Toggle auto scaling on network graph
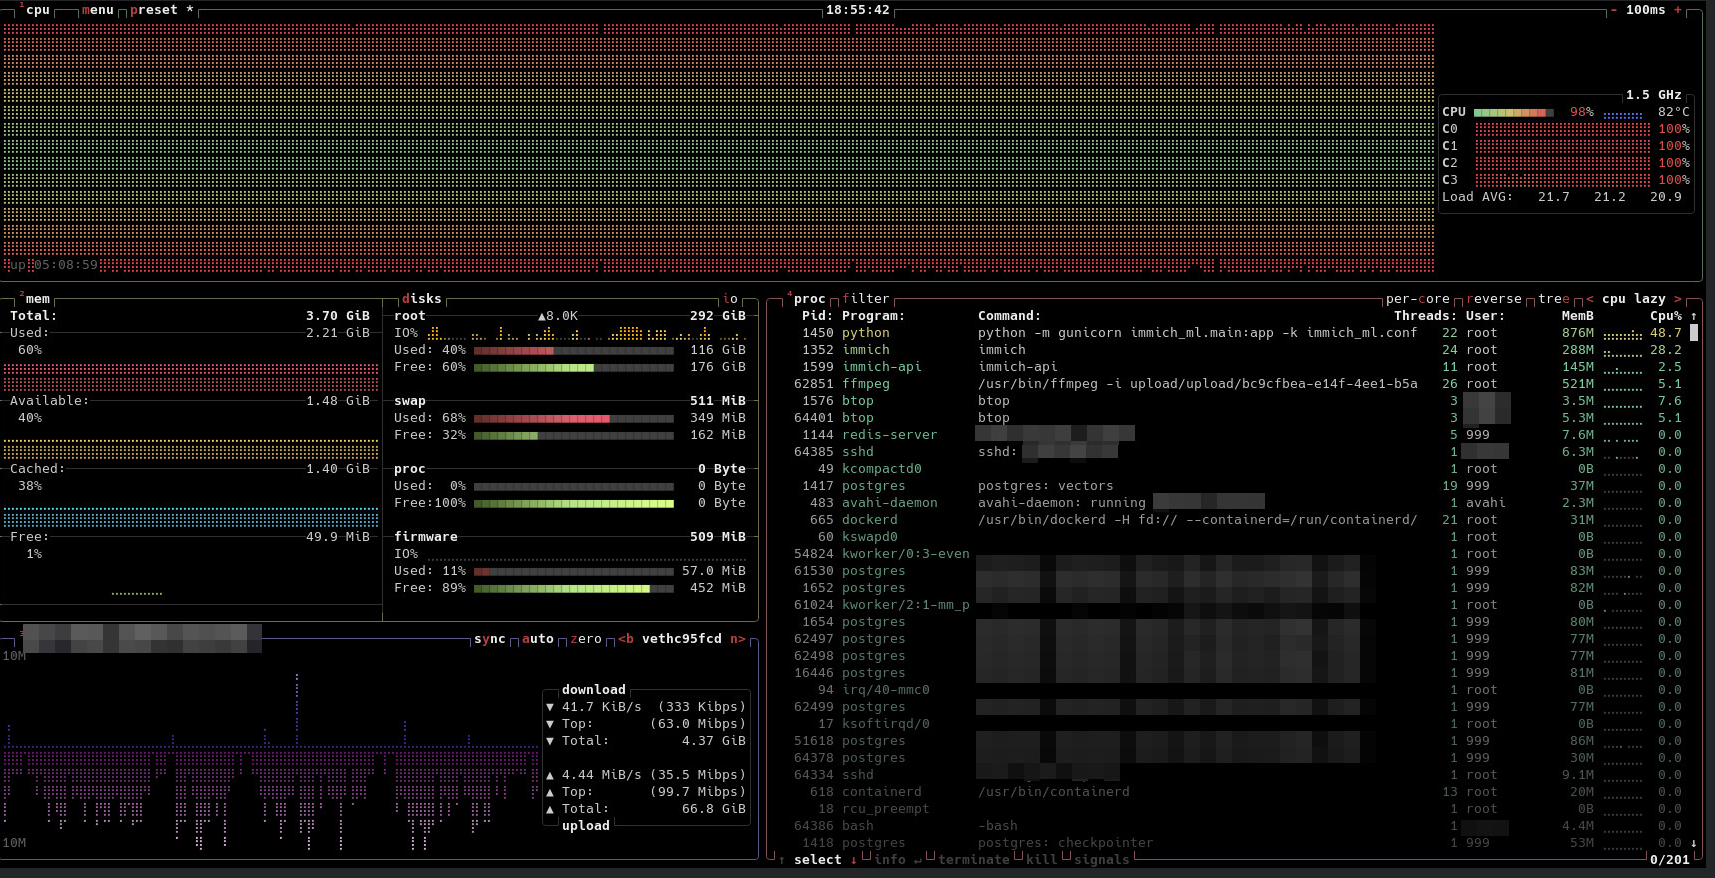 537,639
